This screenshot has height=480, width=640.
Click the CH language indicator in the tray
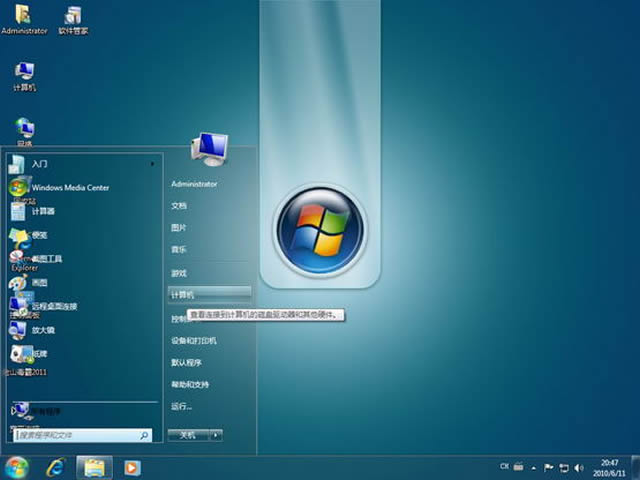(504, 466)
